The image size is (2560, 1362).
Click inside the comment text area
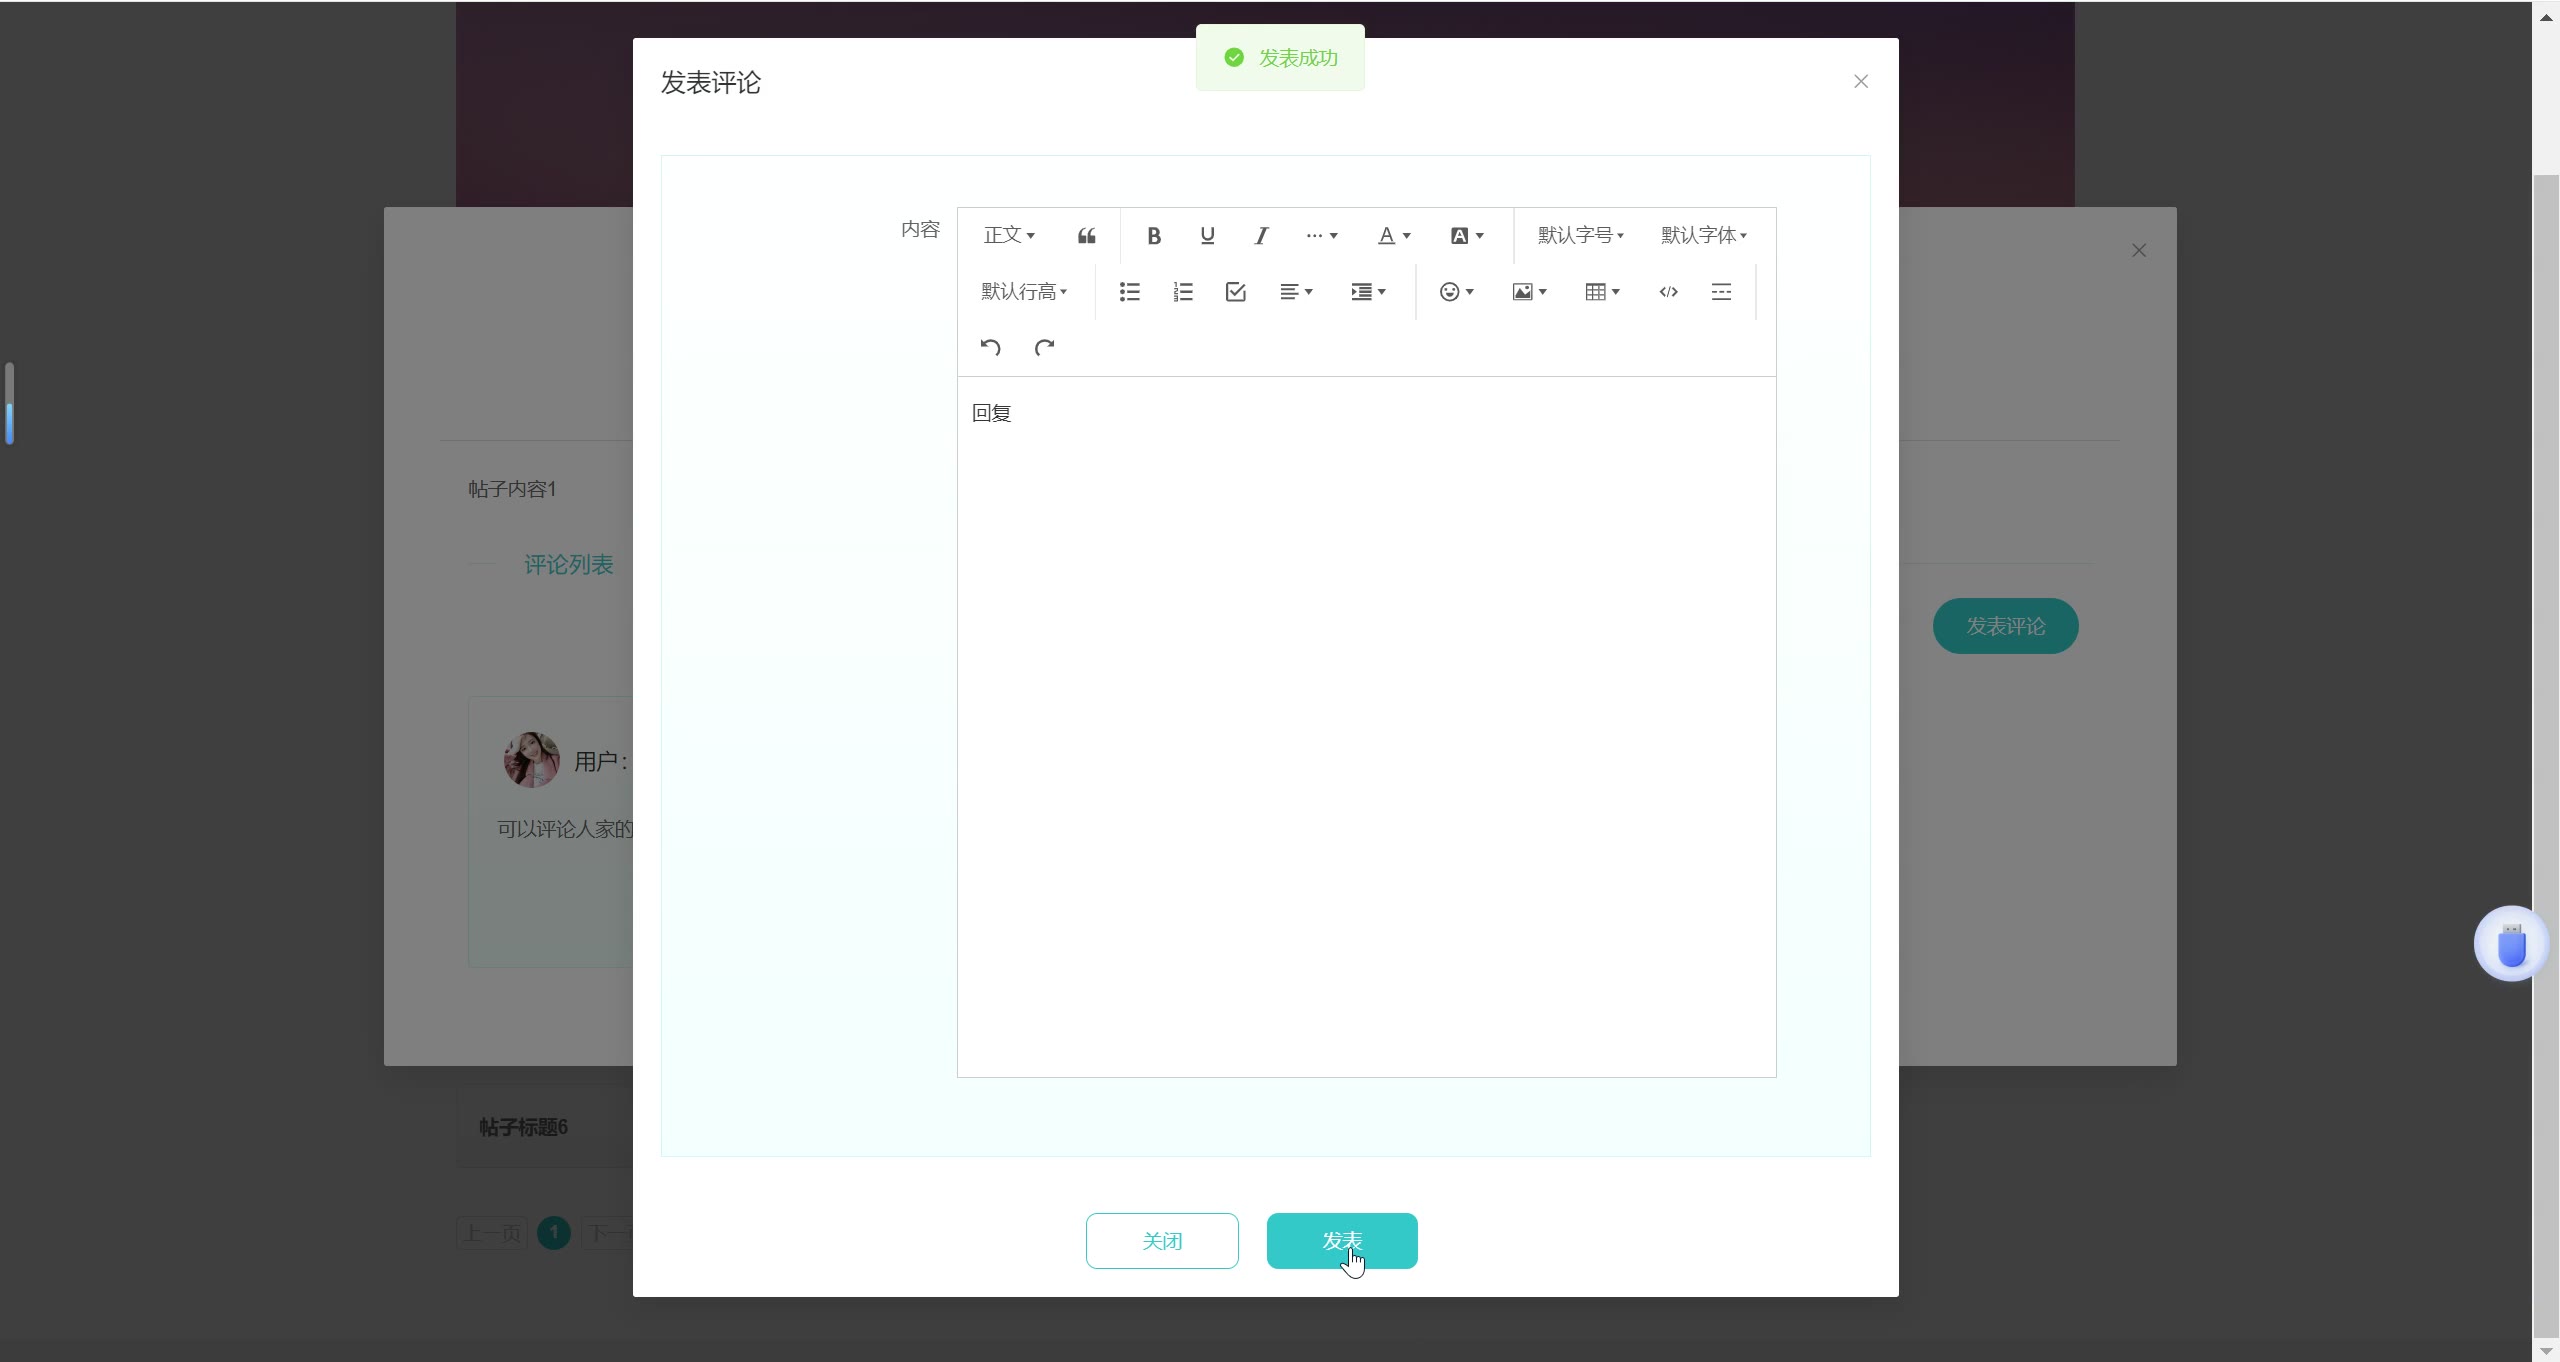coord(1365,700)
